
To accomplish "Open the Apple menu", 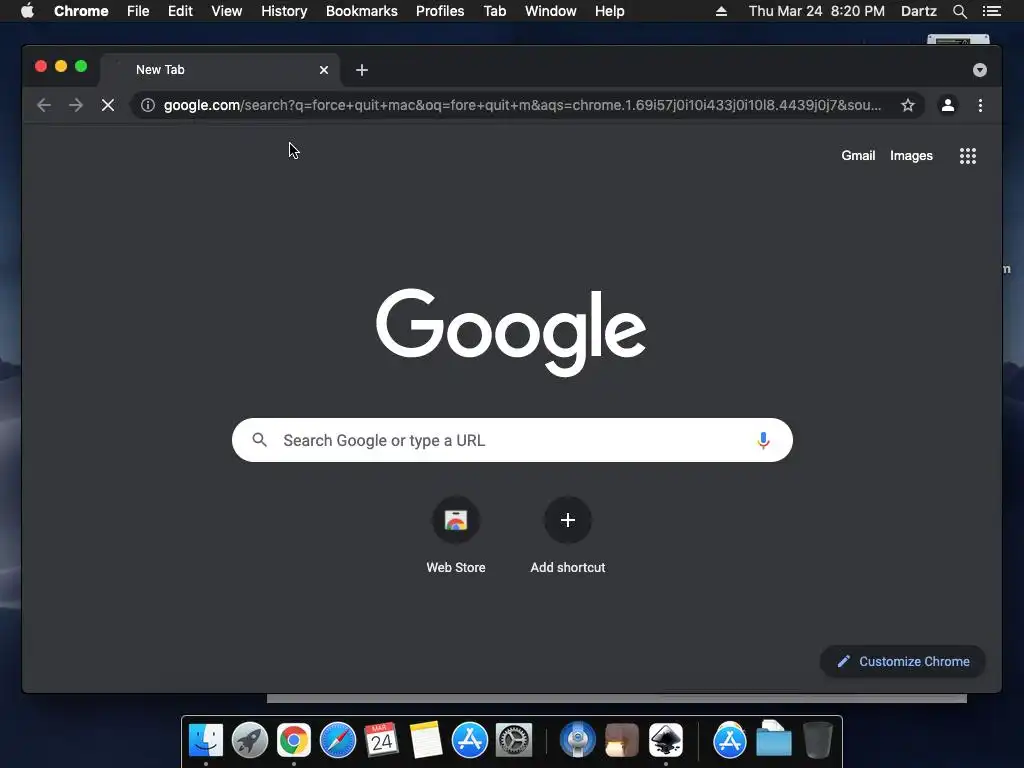I will 27,11.
